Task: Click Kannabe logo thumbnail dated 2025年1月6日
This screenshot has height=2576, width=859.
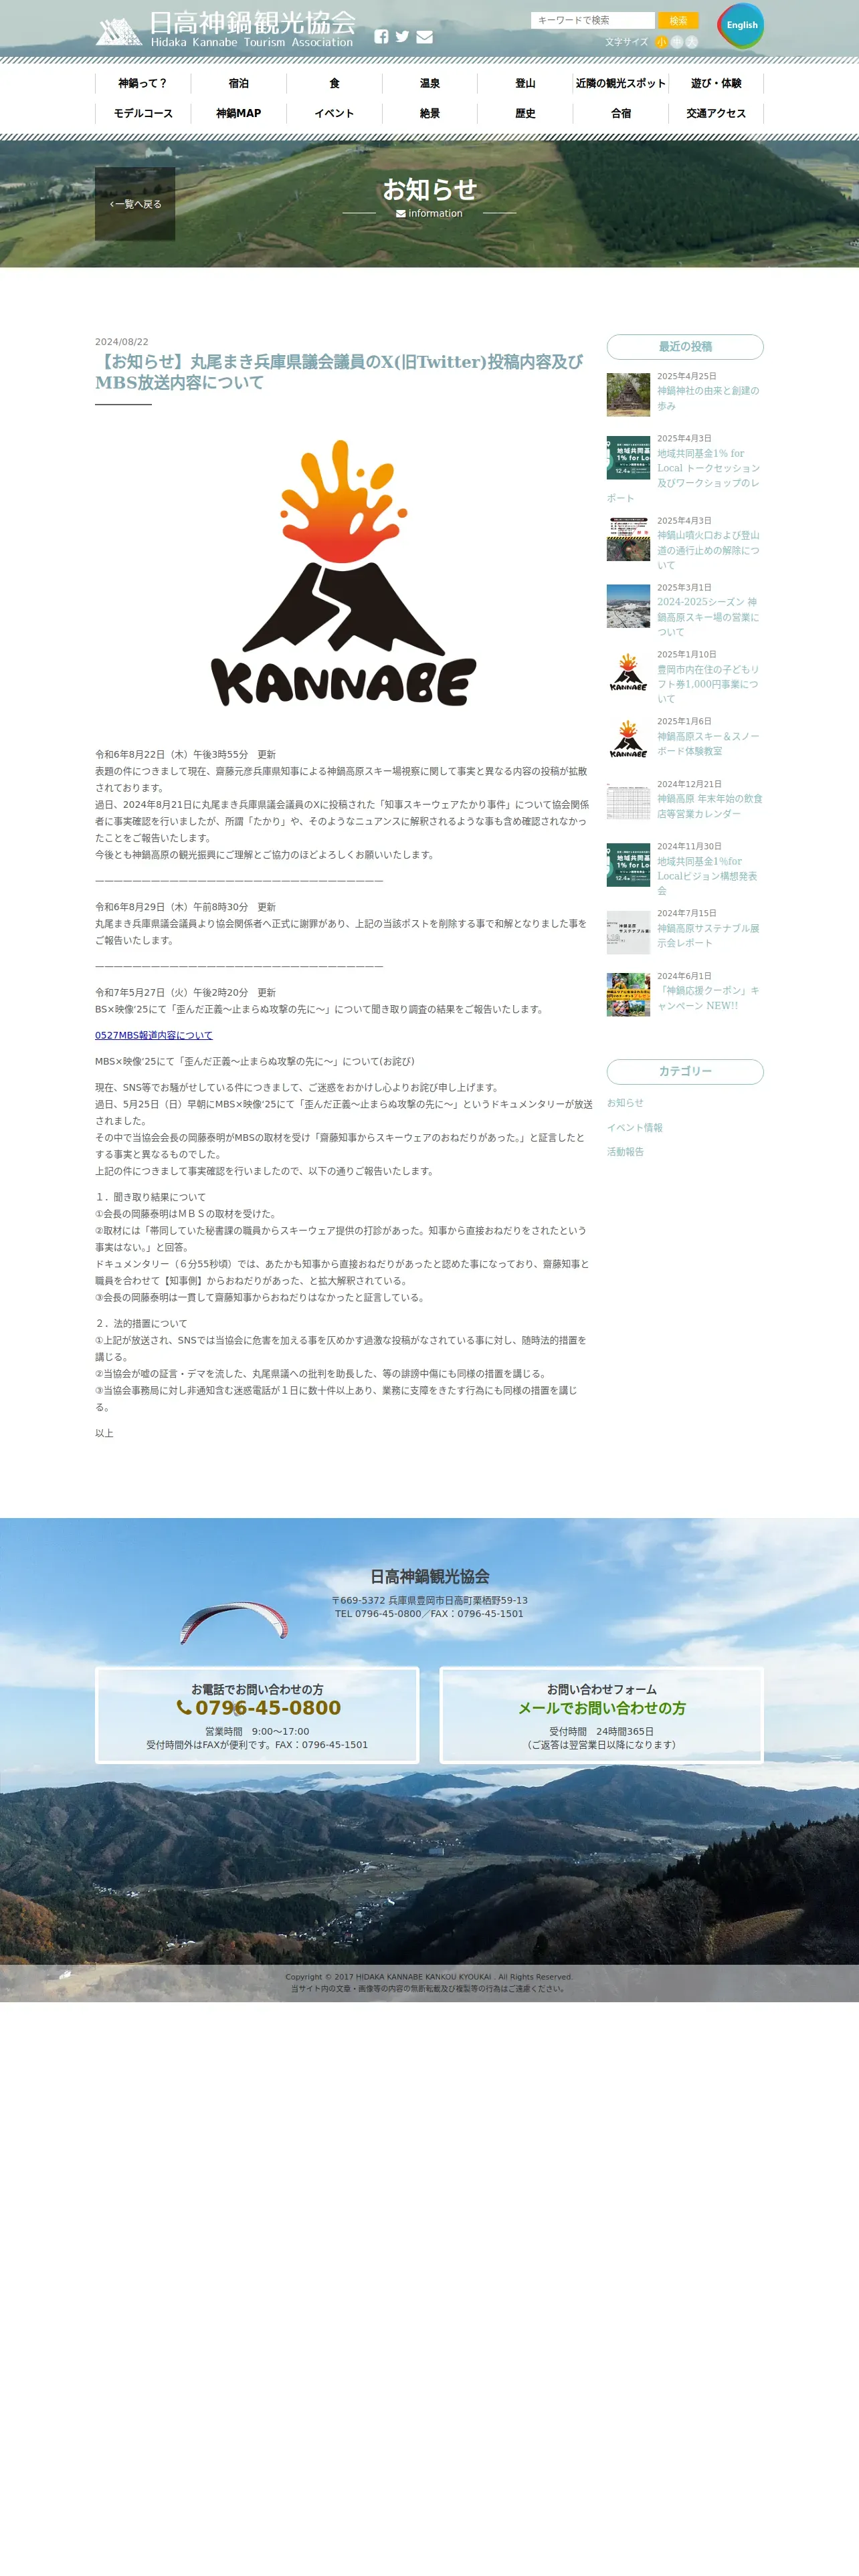Action: click(x=628, y=740)
